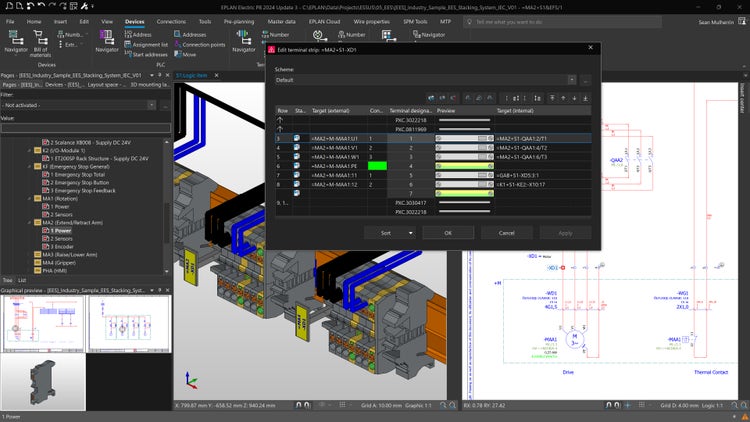This screenshot has height=422, width=750.
Task: Switch to the Pre-planning ribbon tab
Action: pyautogui.click(x=239, y=20)
